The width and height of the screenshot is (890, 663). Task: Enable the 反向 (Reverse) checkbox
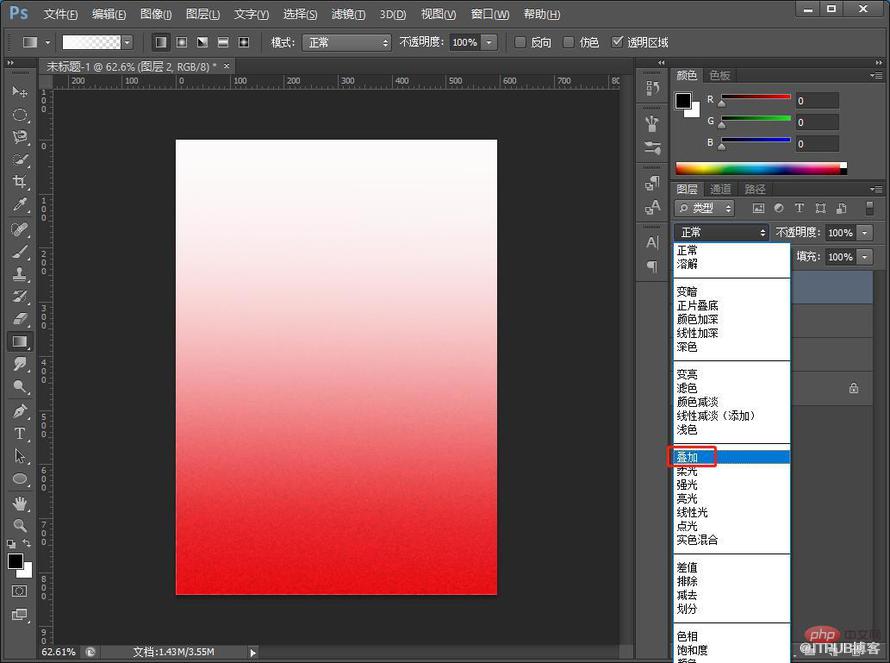[x=520, y=42]
